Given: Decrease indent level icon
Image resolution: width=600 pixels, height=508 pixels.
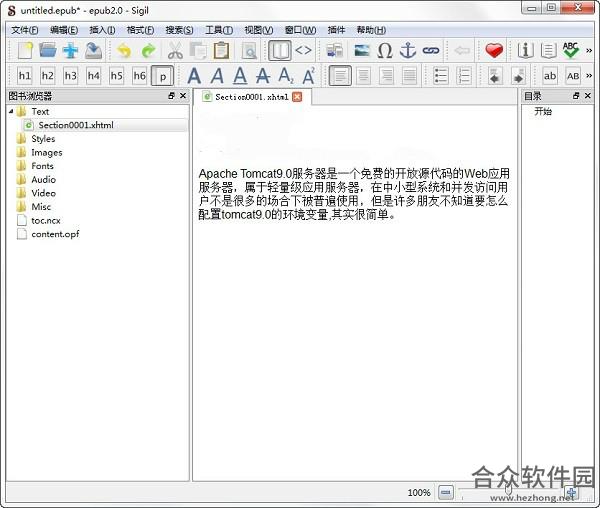Looking at the screenshot, I should [x=495, y=76].
